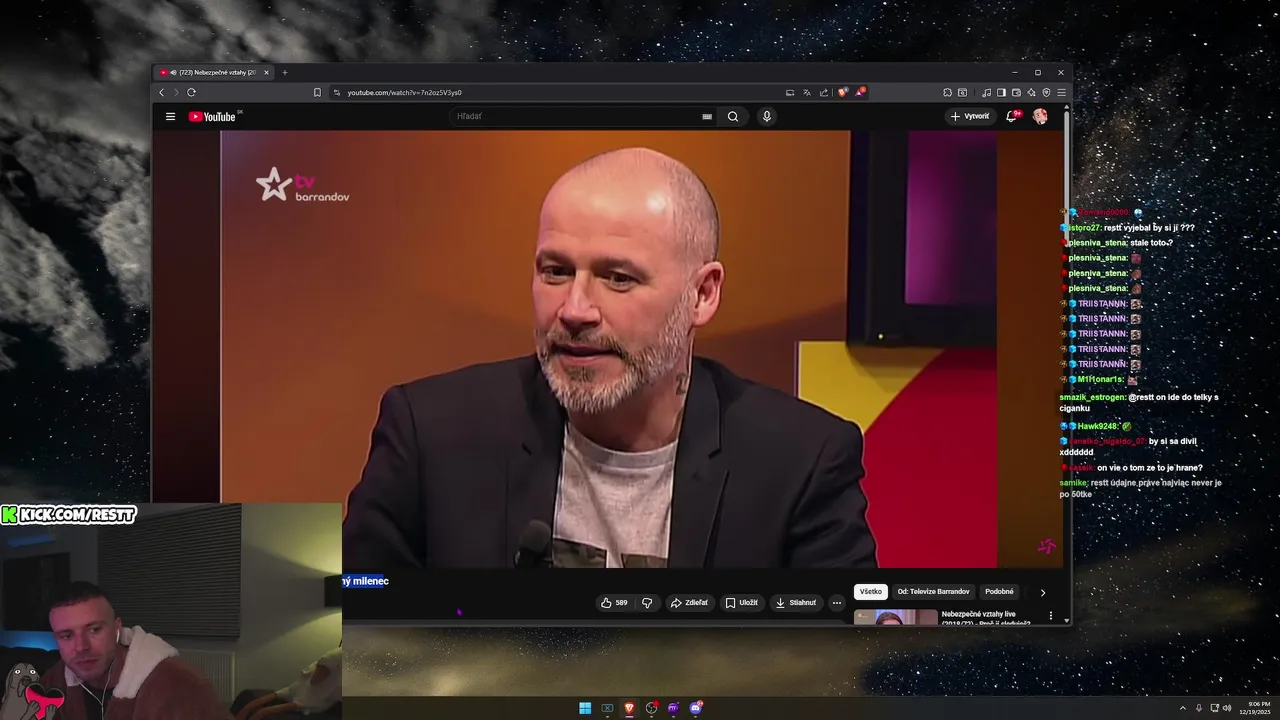Open the YouTube account avatar menu
1280x720 pixels.
pyautogui.click(x=1040, y=116)
